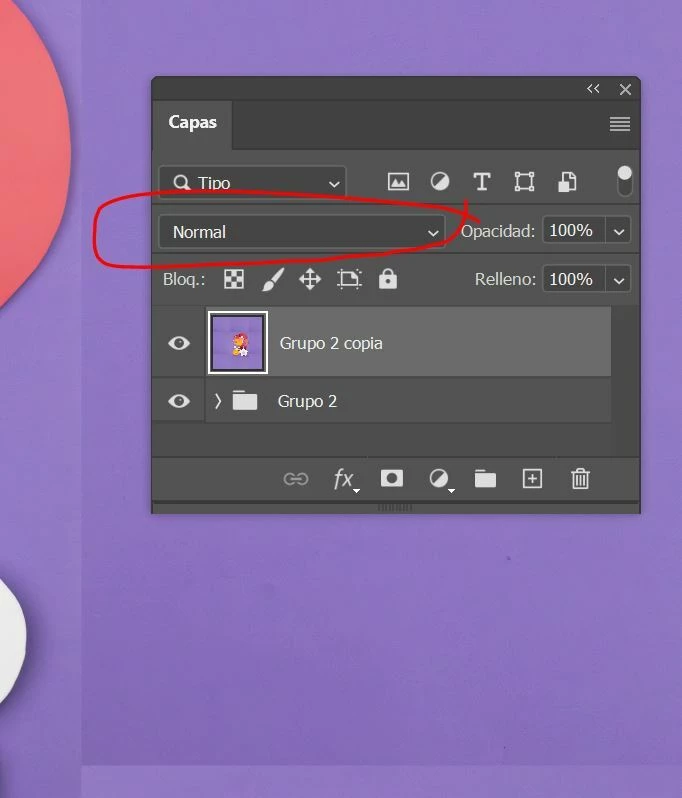Image resolution: width=682 pixels, height=798 pixels.
Task: Open the Capas panel menu
Action: (620, 124)
